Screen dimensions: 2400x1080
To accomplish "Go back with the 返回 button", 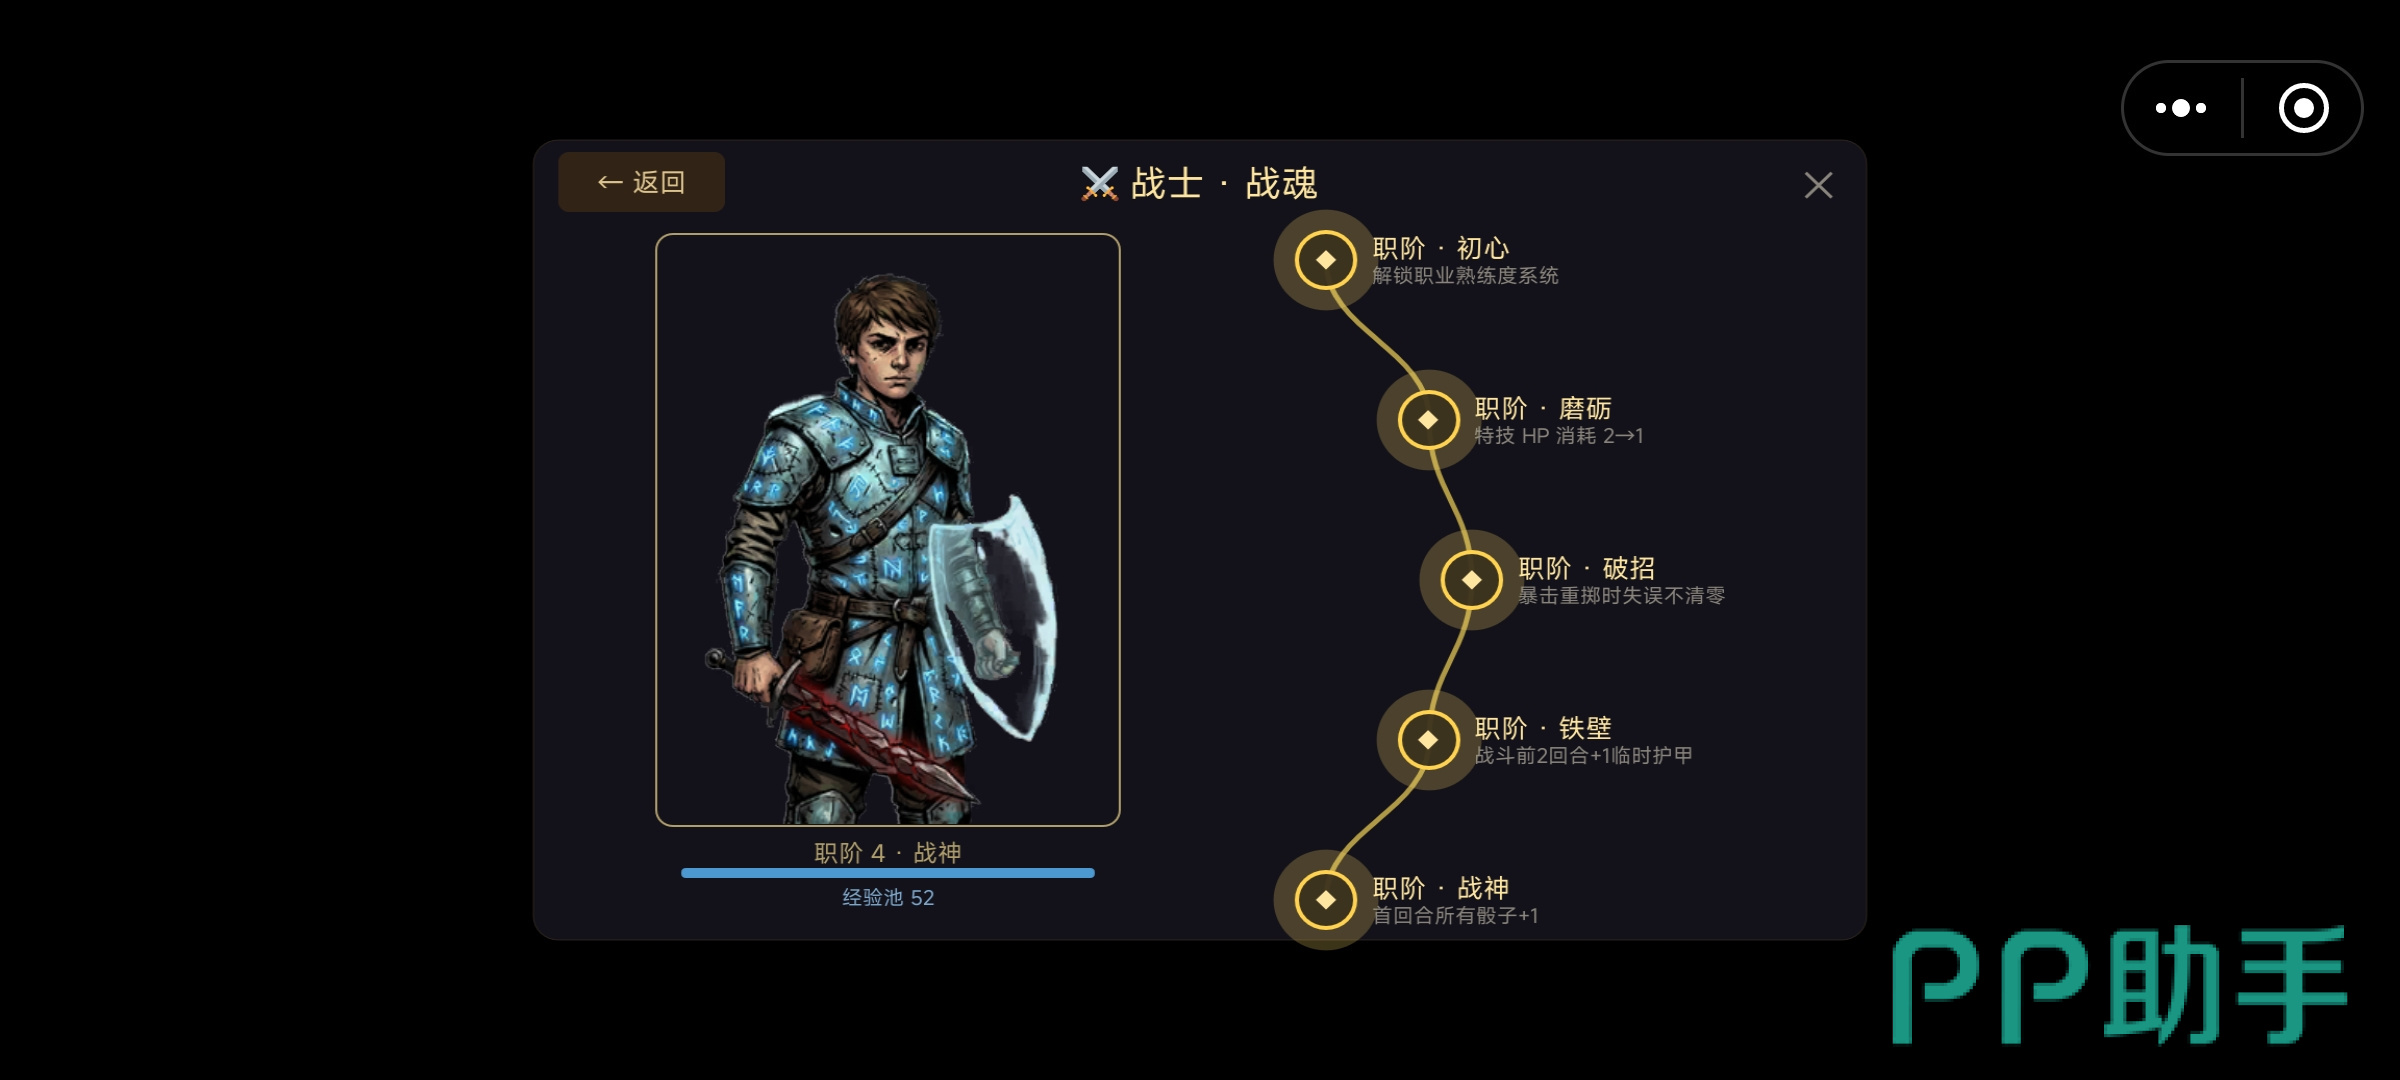I will pyautogui.click(x=641, y=182).
